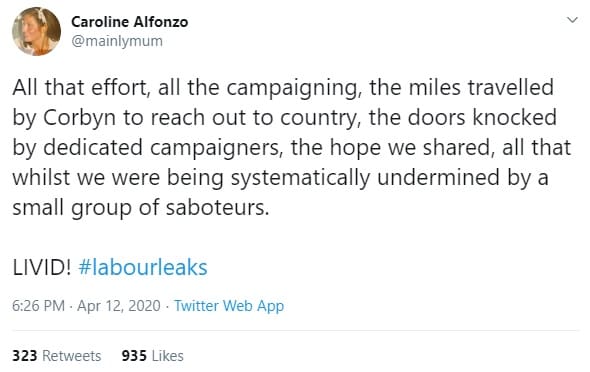Click the Apr 12, 2020 date
Viewport: 590px width, 372px height.
119,305
